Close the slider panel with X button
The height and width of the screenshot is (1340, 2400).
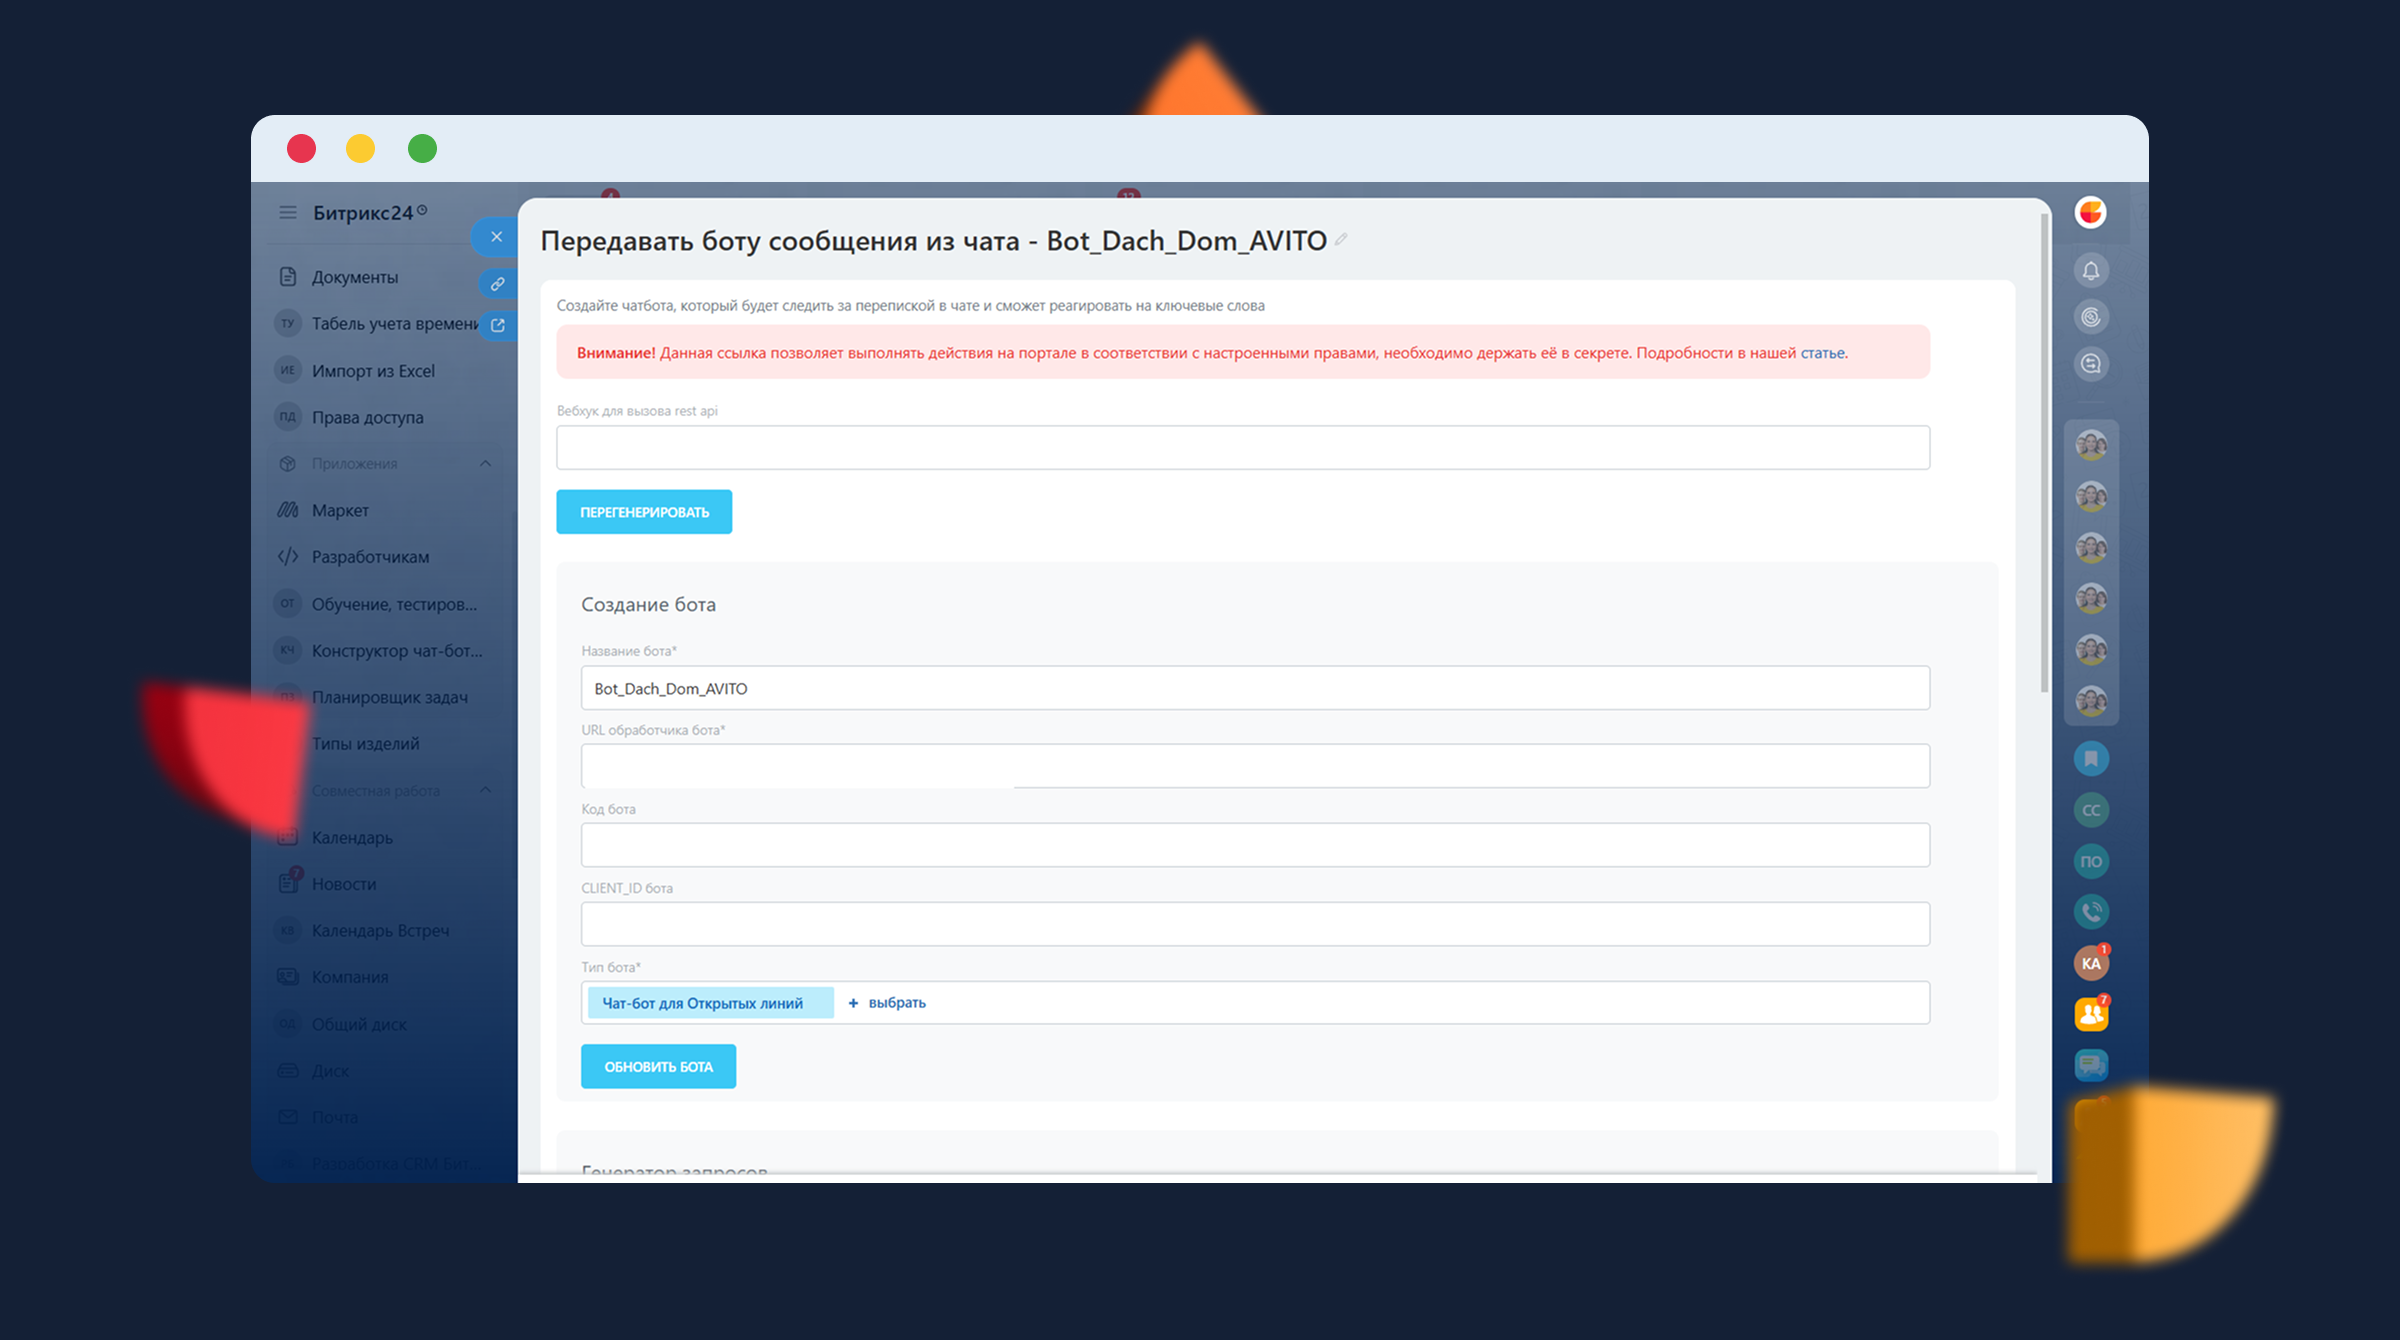pyautogui.click(x=496, y=237)
